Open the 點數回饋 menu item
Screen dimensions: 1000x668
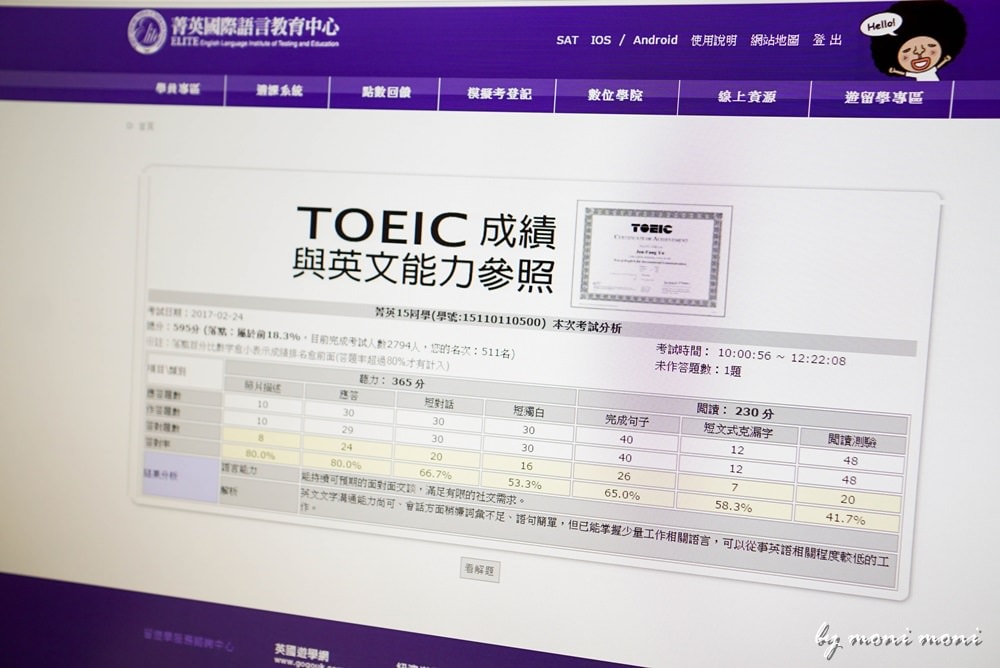click(385, 93)
